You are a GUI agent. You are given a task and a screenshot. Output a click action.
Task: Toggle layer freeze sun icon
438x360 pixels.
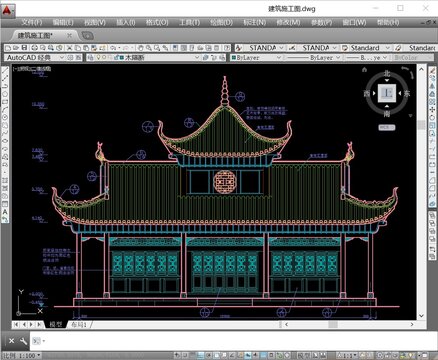(104, 57)
